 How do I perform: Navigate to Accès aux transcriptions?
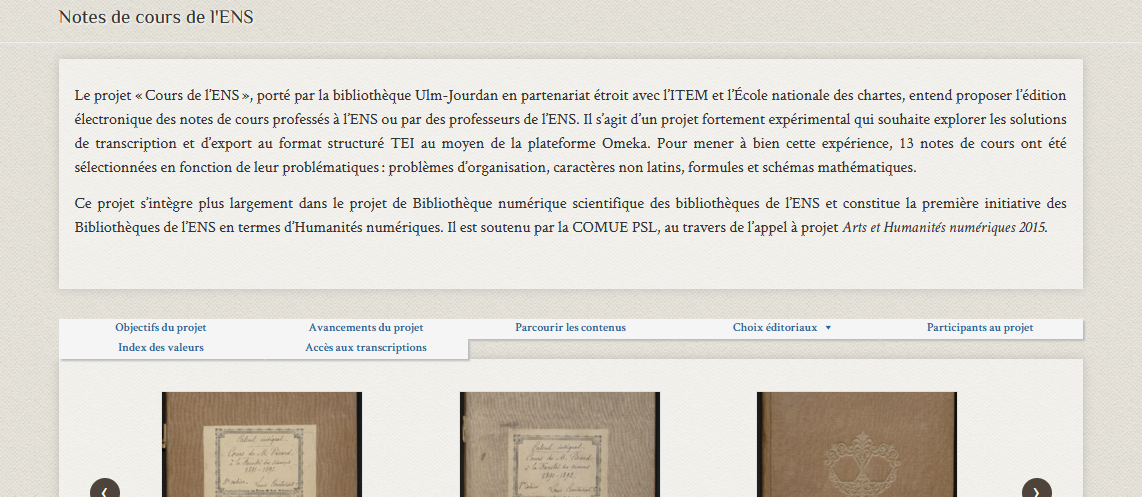click(x=365, y=348)
